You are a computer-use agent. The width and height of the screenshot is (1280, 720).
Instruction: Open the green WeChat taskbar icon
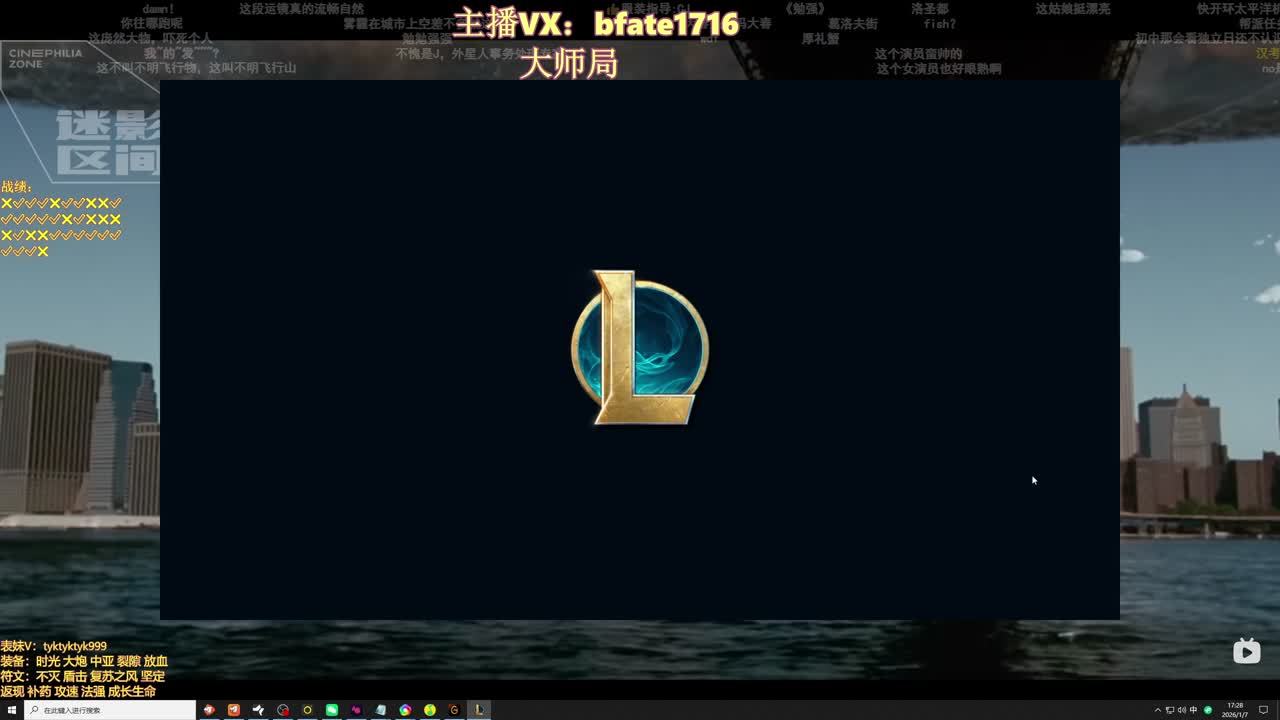(332, 710)
